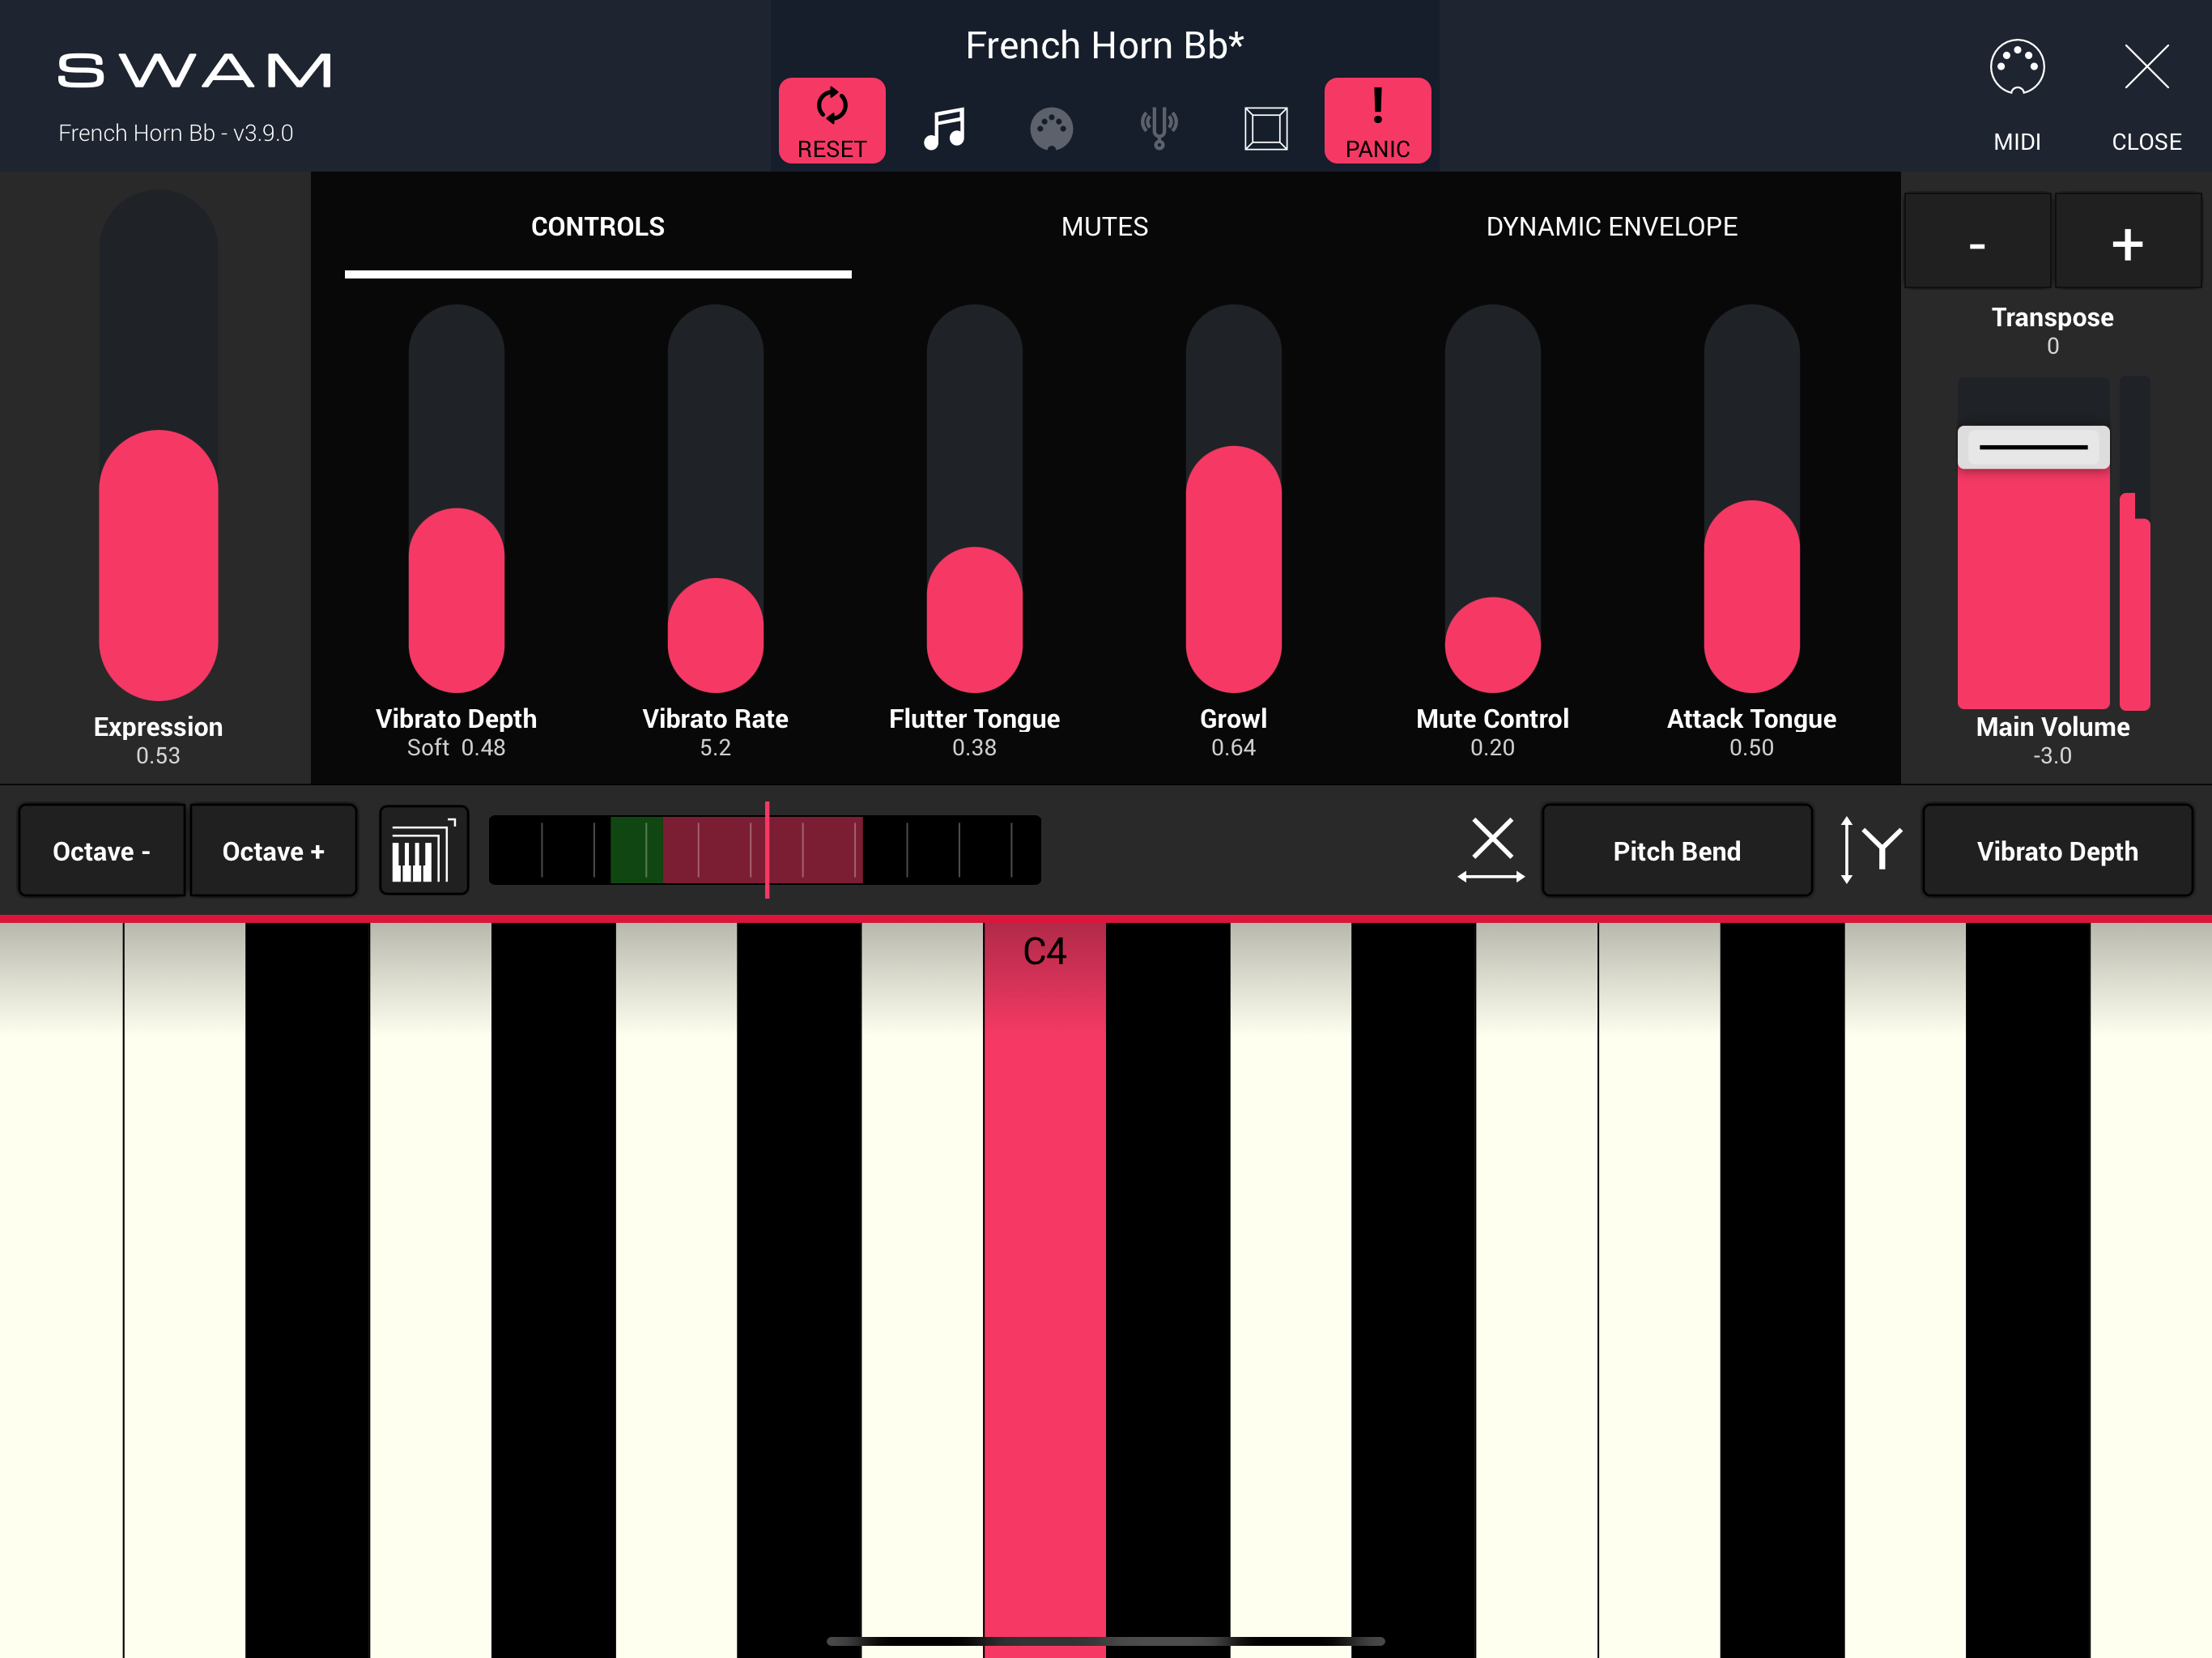The height and width of the screenshot is (1658, 2212).
Task: Click the Transpose value 0
Action: (2052, 346)
